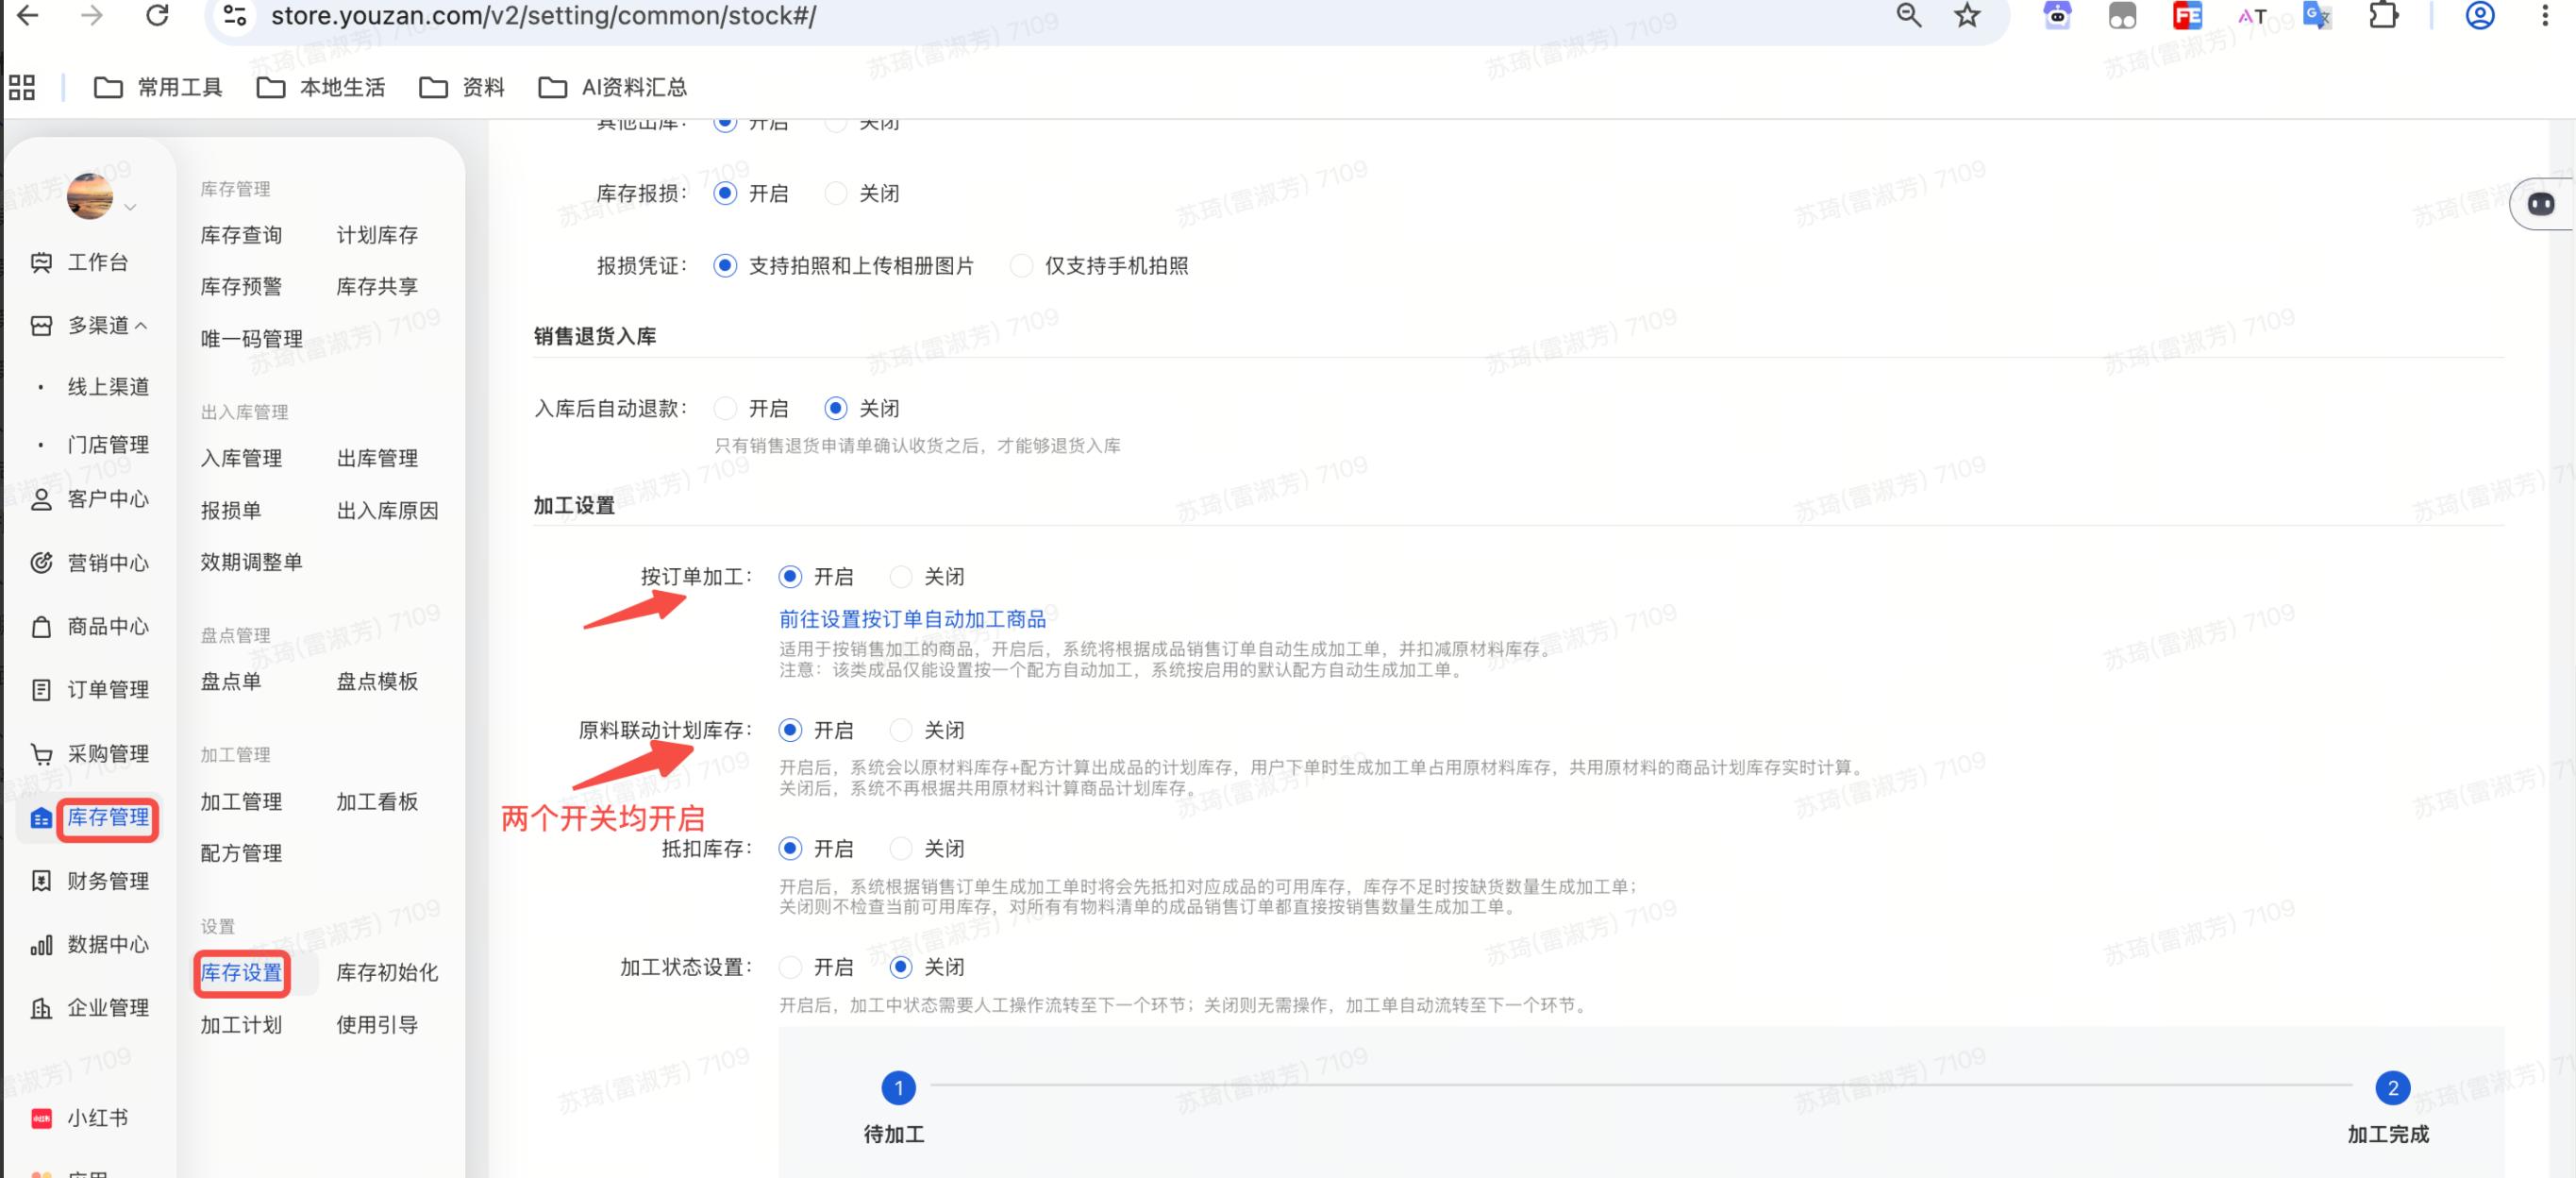This screenshot has height=1178, width=2576.
Task: Expand the account avatar dropdown arrow
Action: (x=130, y=207)
